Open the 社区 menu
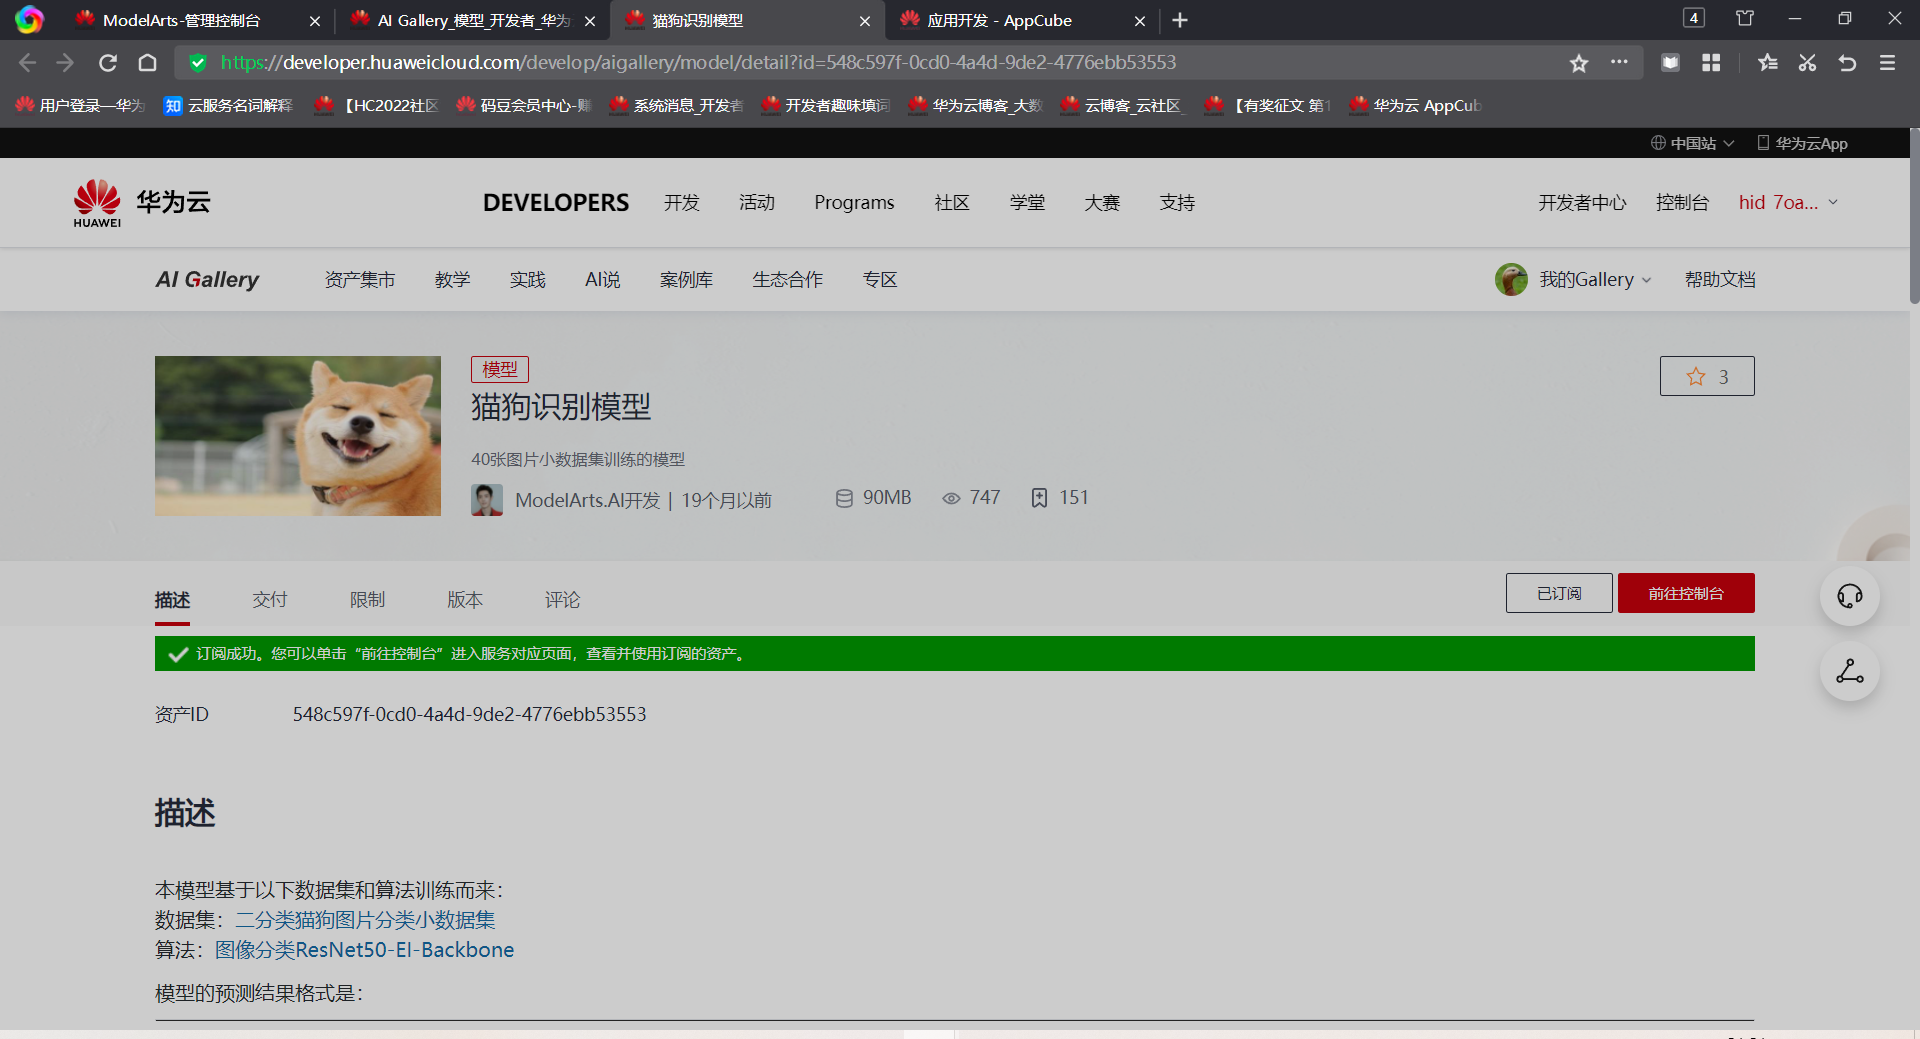1920x1039 pixels. (x=952, y=203)
